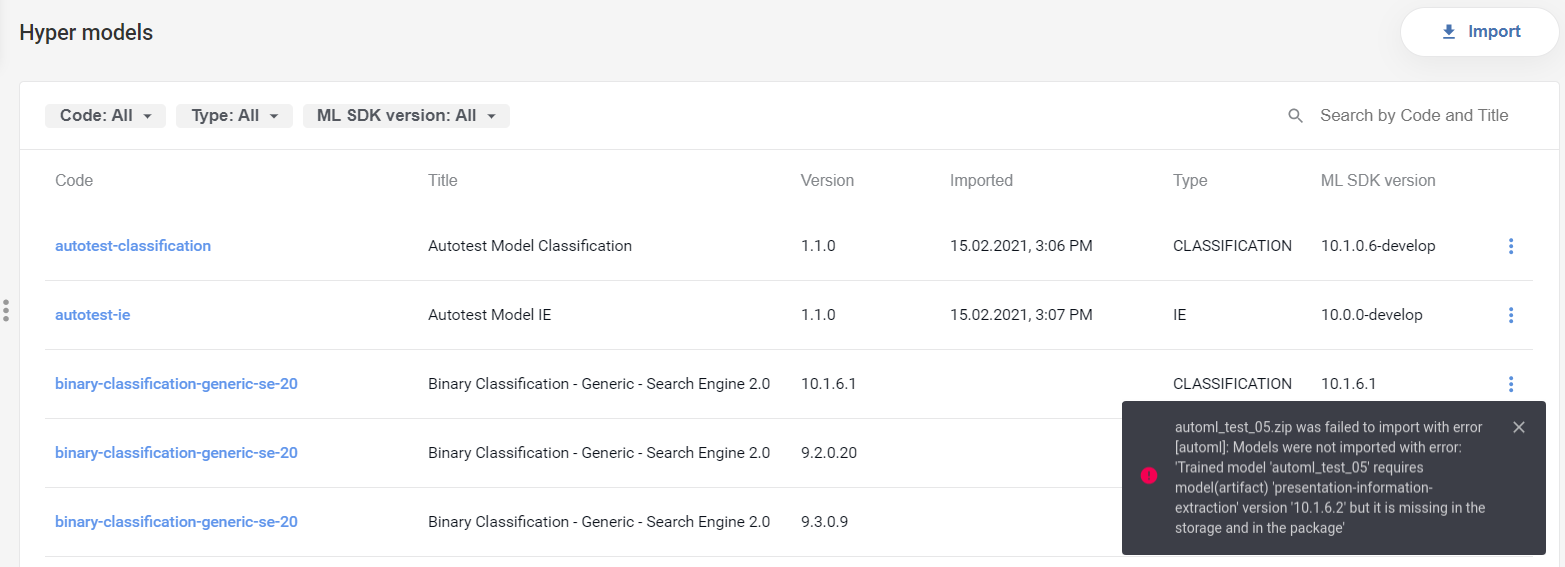Select the Autotest Model Classification title cell
This screenshot has width=1565, height=567.
[530, 246]
